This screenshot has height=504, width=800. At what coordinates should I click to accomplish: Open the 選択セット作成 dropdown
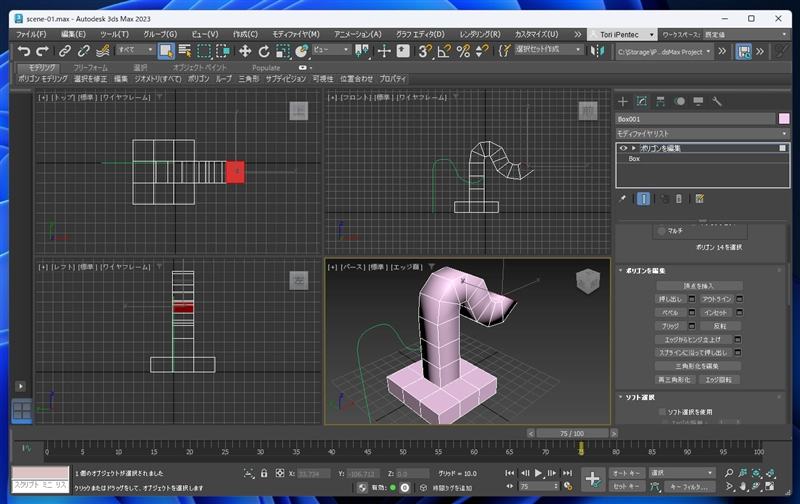548,49
